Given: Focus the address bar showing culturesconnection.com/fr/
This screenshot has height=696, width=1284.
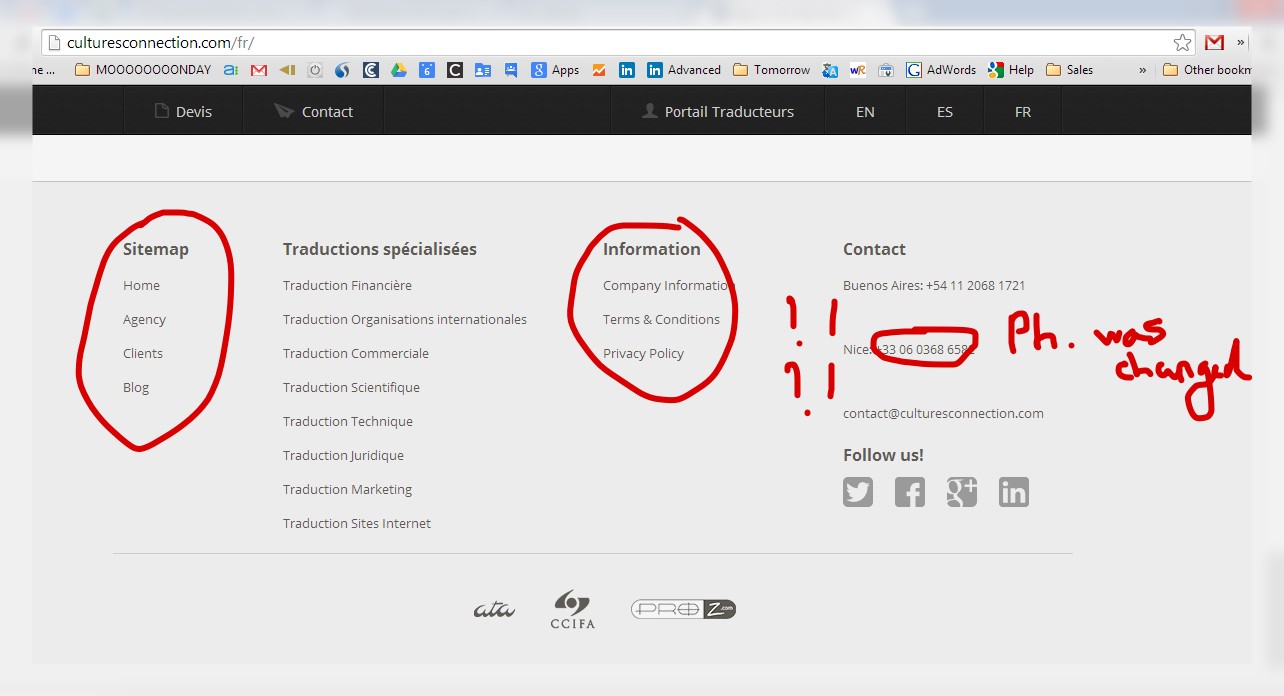Looking at the screenshot, I should coord(600,43).
